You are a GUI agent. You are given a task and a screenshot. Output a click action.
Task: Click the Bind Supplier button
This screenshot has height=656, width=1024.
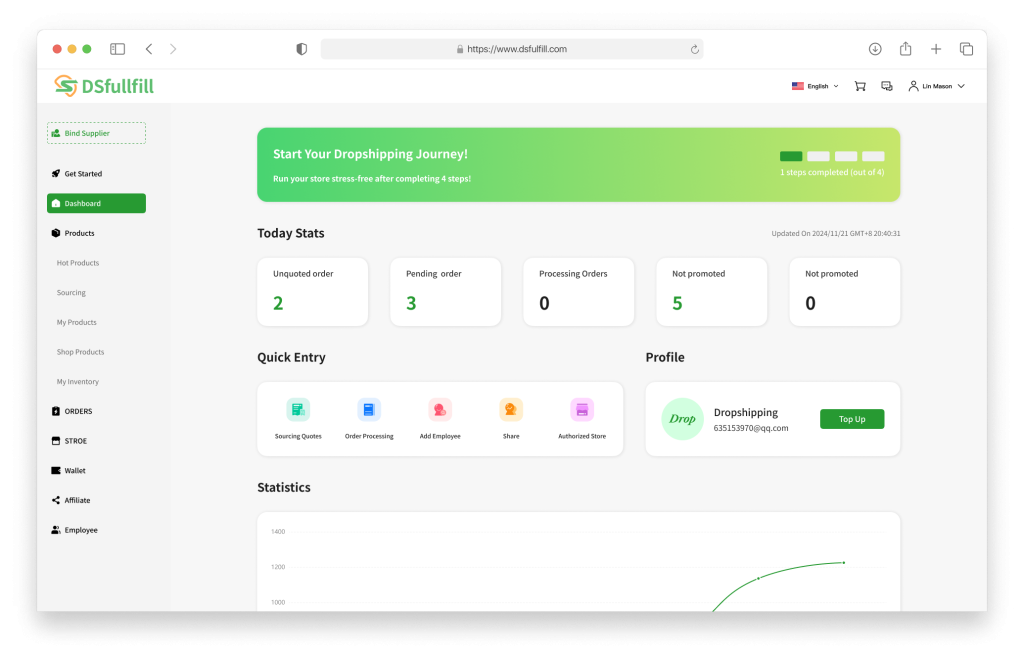click(x=96, y=133)
